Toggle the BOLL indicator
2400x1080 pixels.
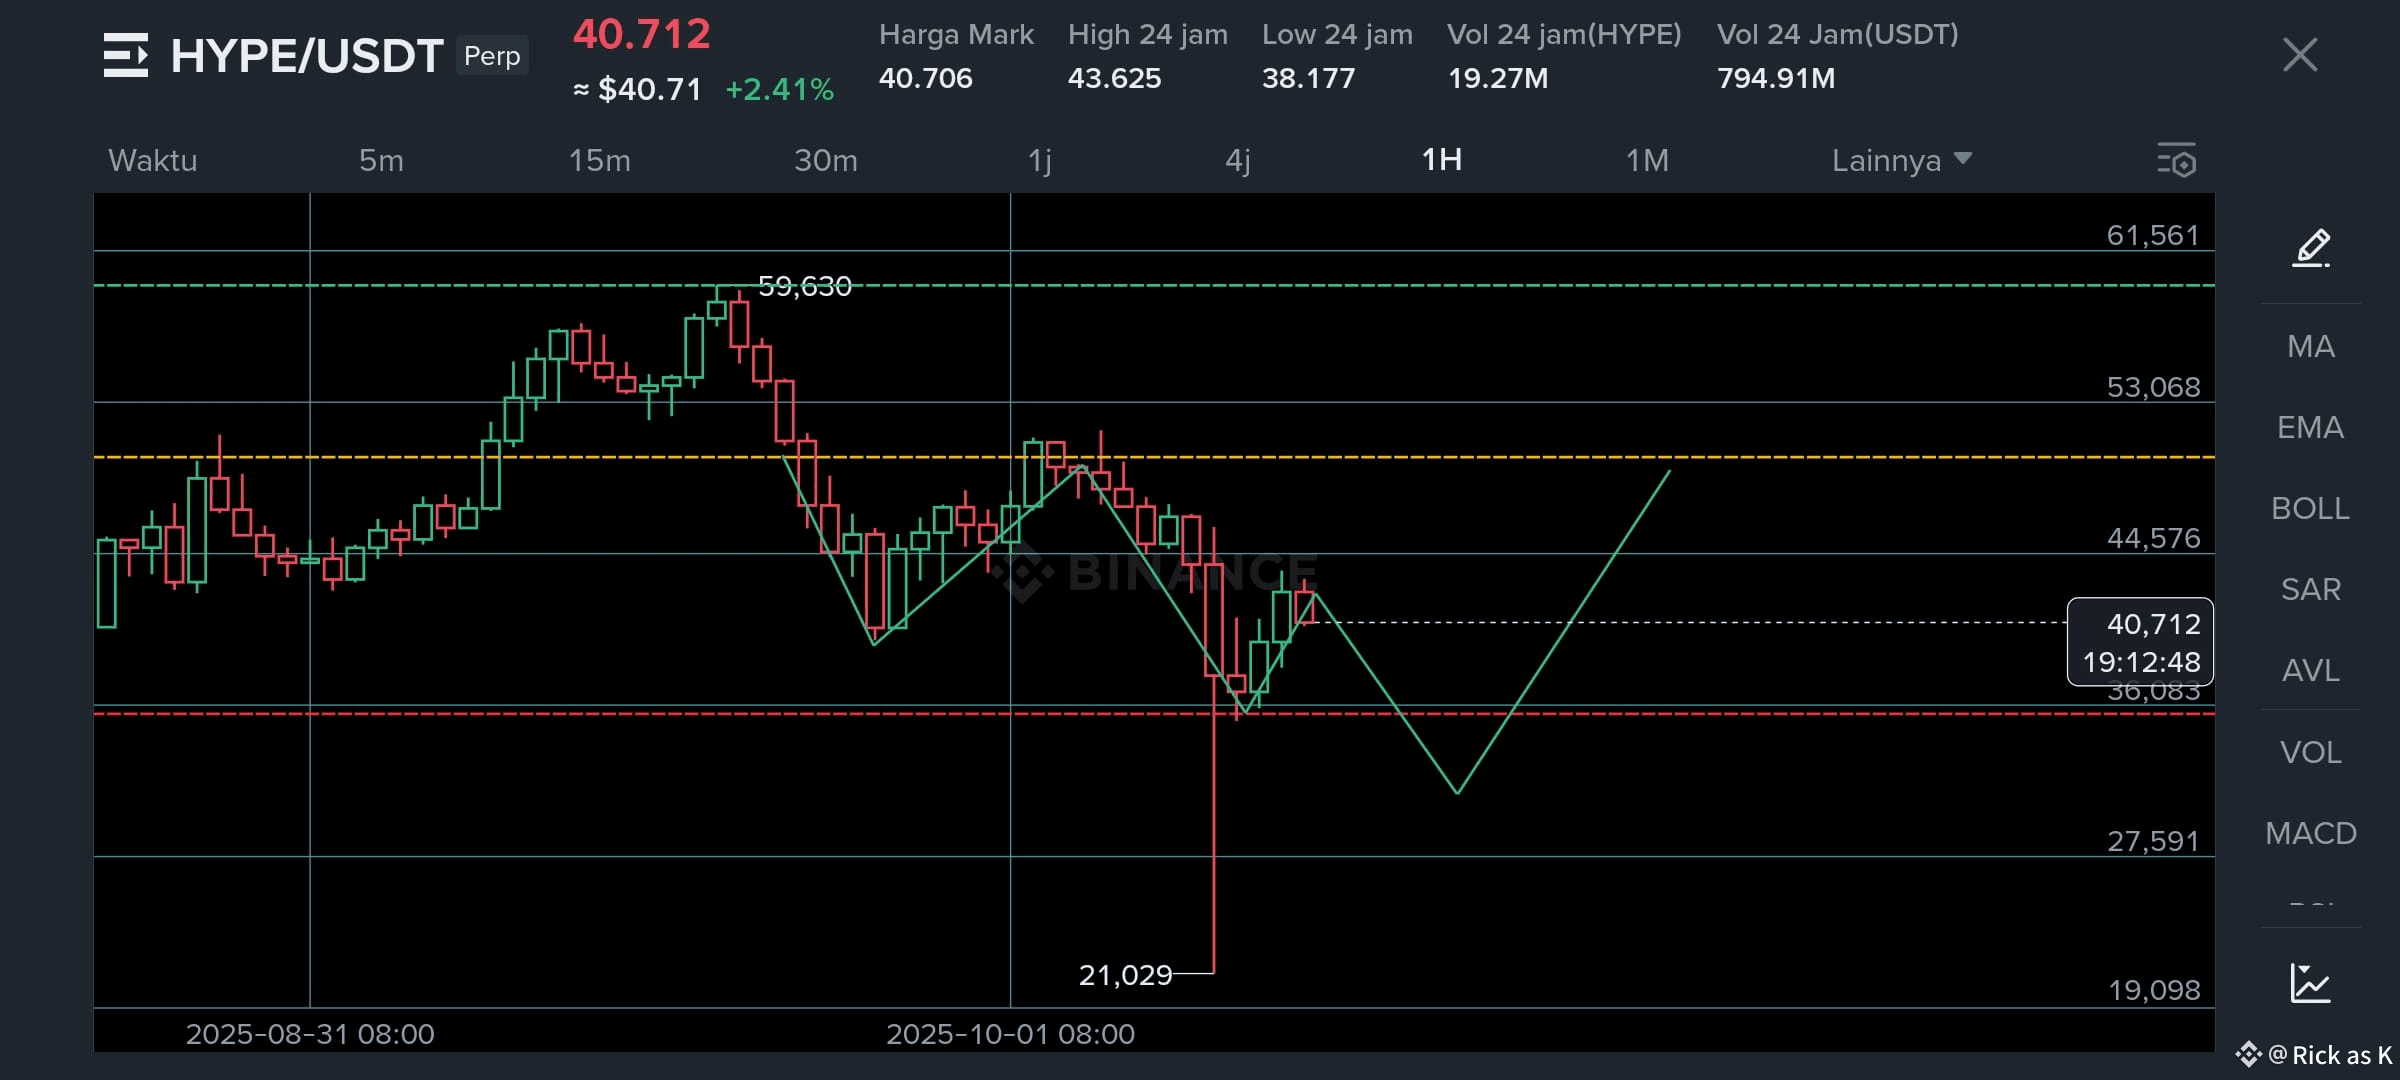click(x=2311, y=508)
